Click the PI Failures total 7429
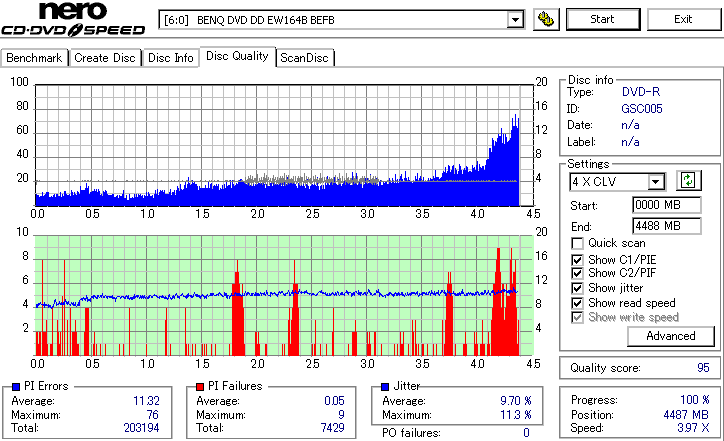The width and height of the screenshot is (724, 441). pos(332,428)
